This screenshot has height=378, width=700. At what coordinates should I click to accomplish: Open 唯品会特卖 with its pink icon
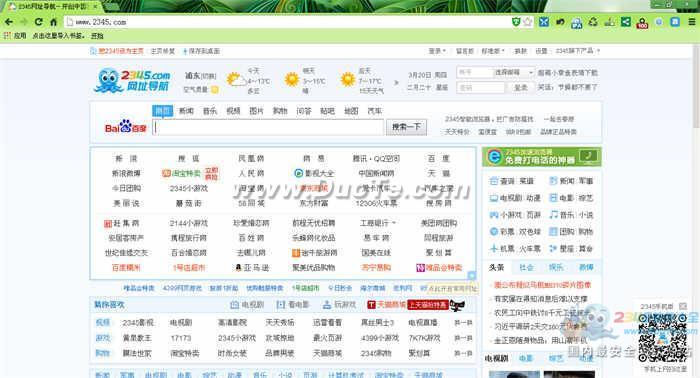point(439,267)
